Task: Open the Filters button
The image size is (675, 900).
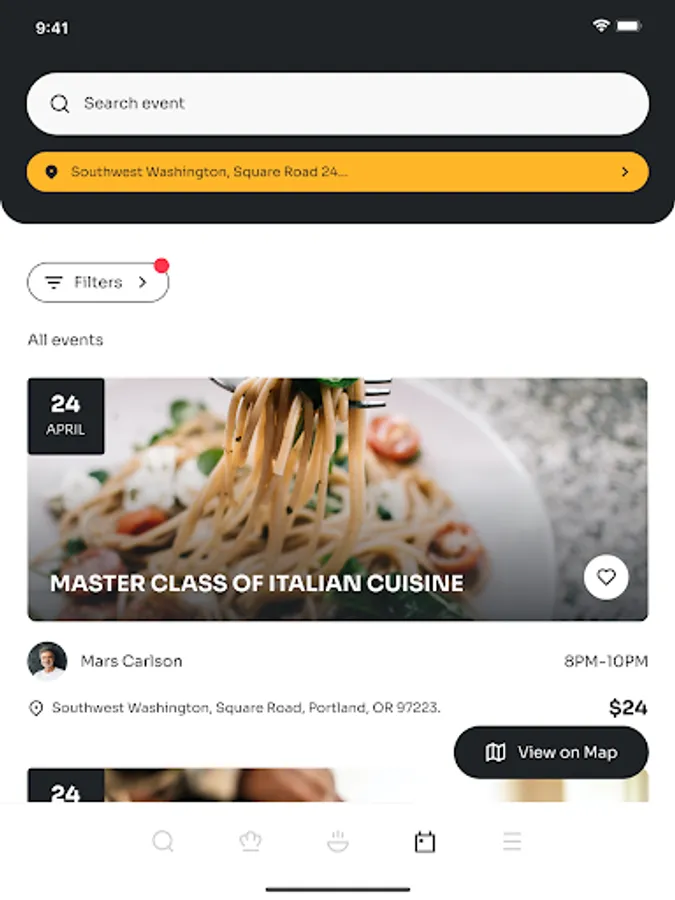Action: coord(98,282)
